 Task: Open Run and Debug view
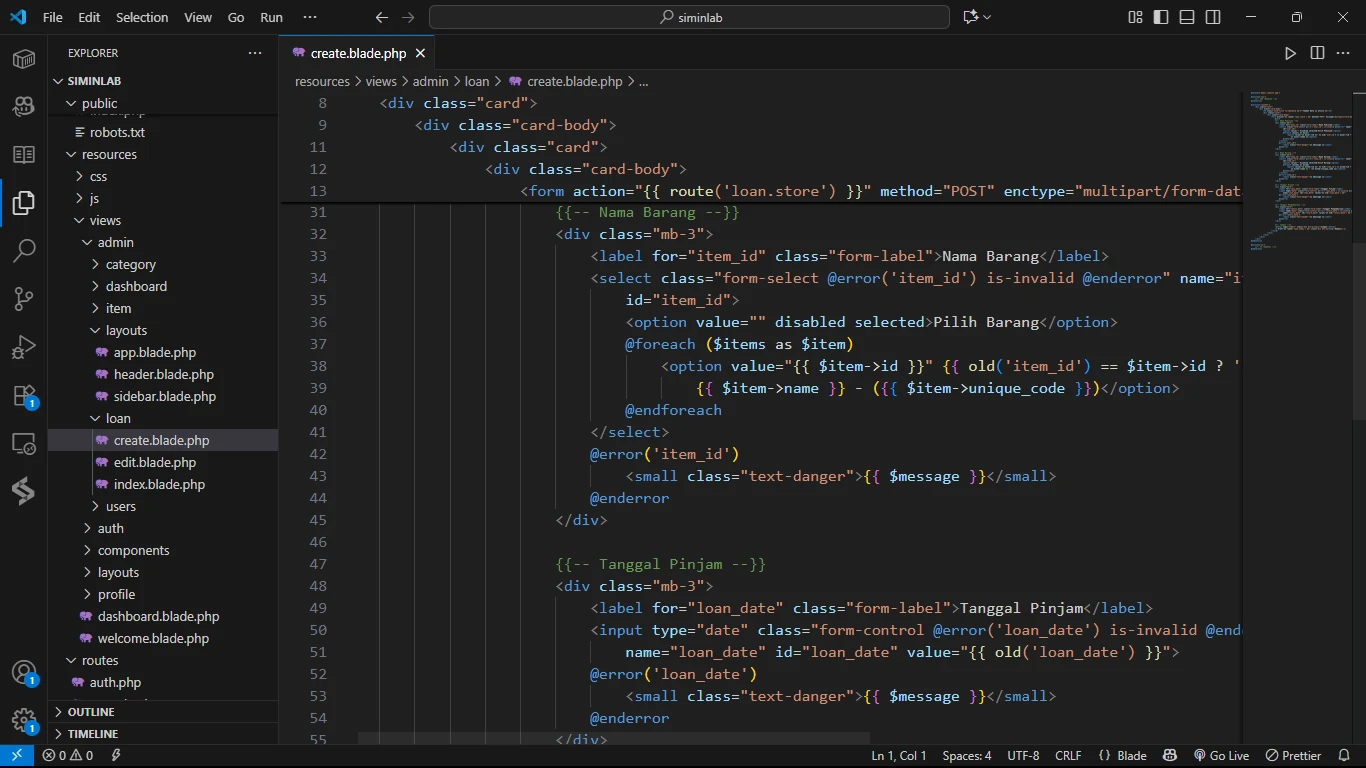tap(24, 347)
